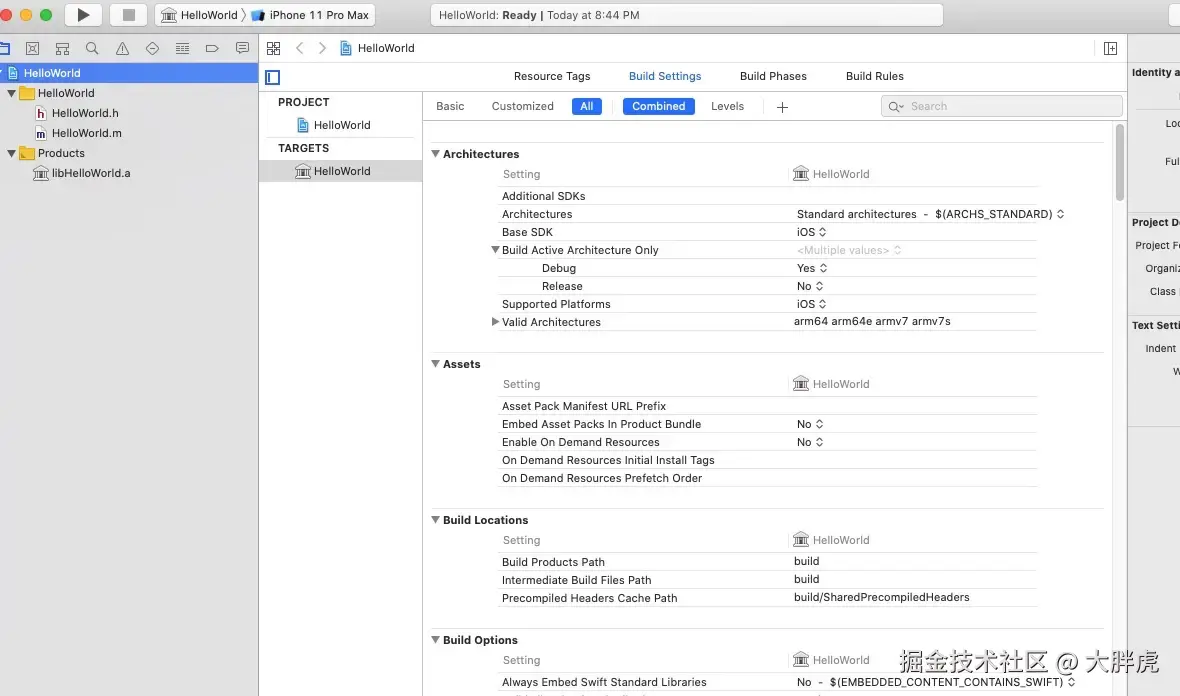The image size is (1180, 696).
Task: Switch to Build Phases tab
Action: pos(773,76)
